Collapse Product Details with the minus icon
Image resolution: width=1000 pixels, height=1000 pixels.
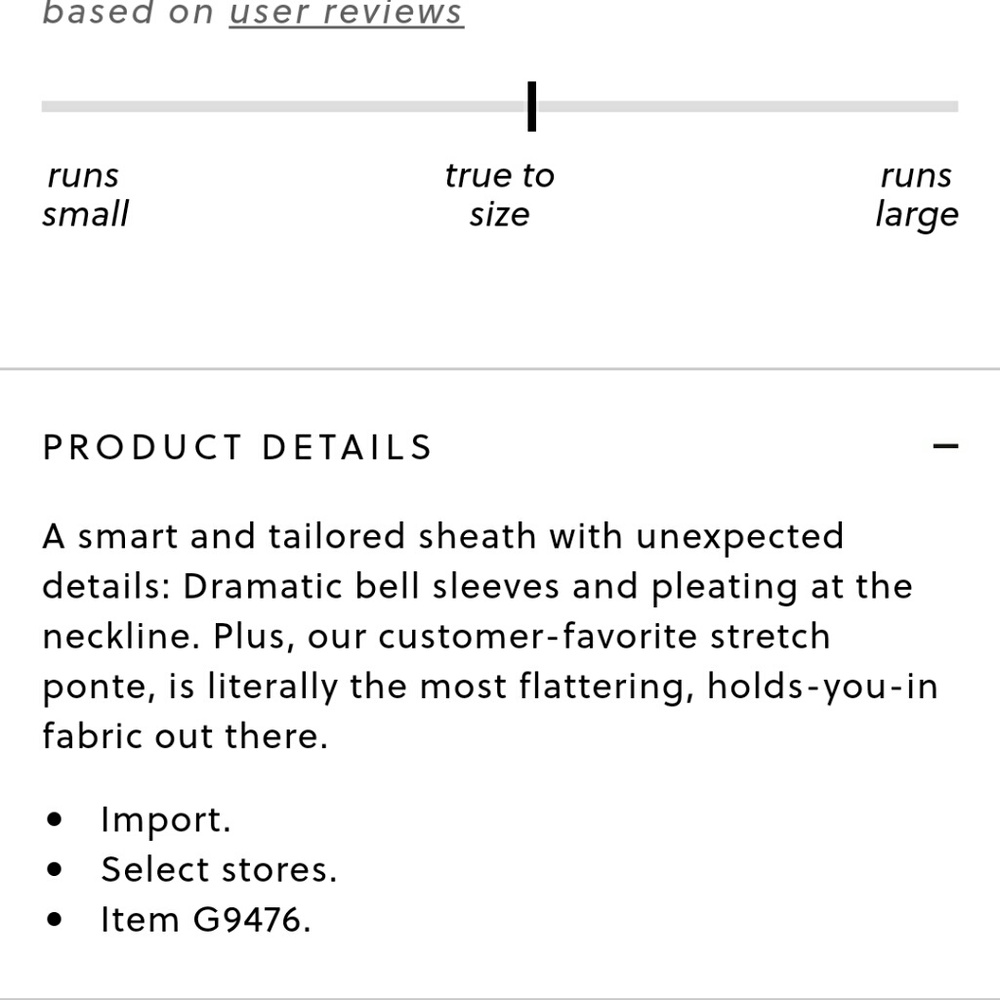[x=945, y=446]
